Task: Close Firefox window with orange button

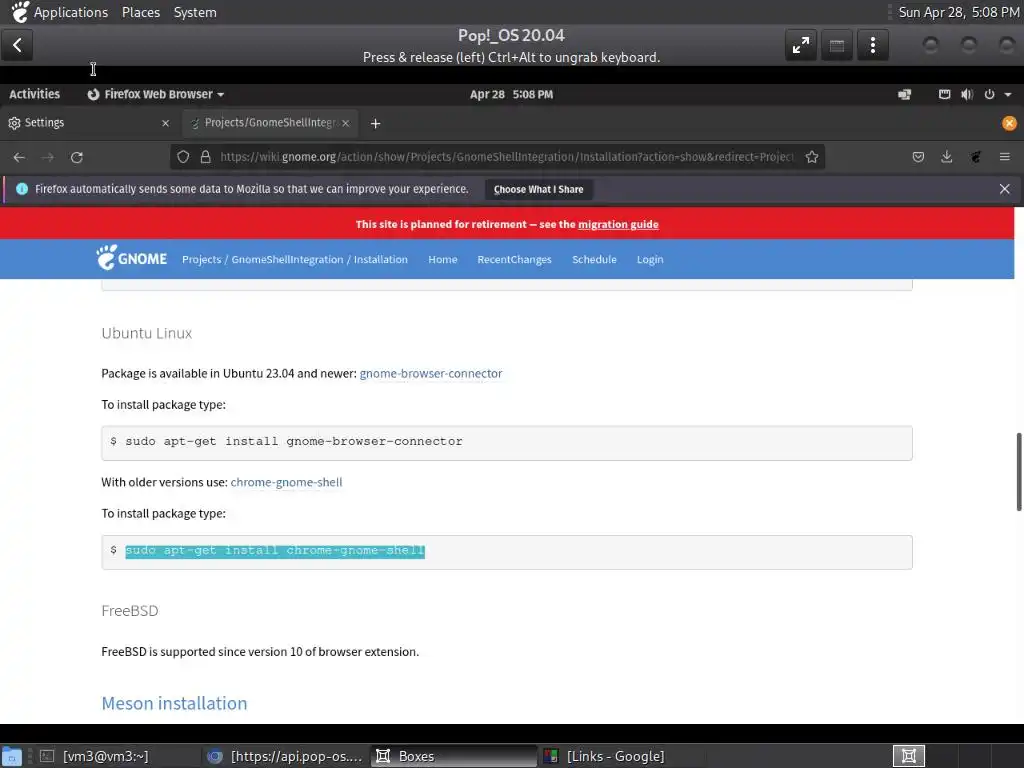Action: [1009, 123]
